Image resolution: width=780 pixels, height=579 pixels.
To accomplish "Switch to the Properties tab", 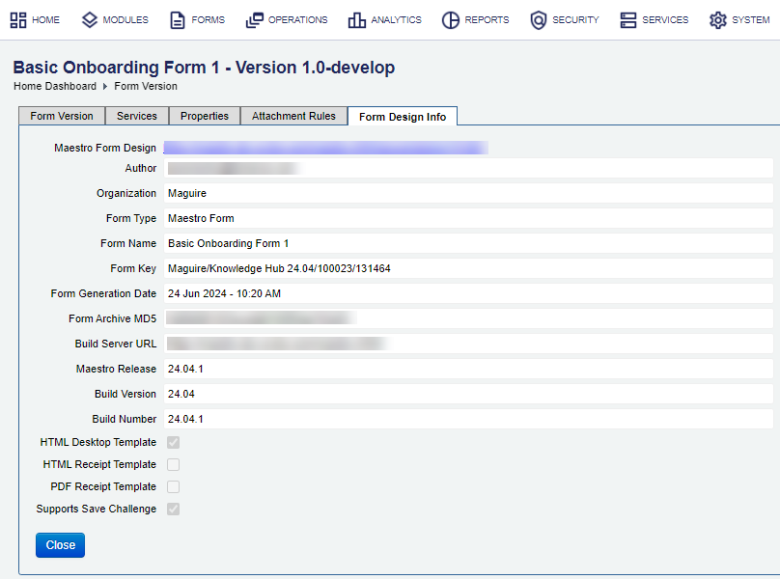I will coord(204,116).
